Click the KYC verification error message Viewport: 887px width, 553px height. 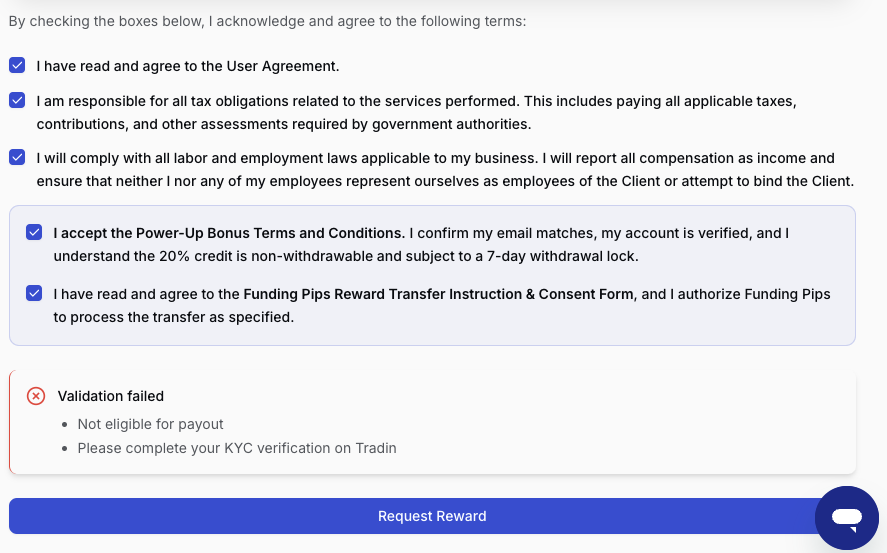[x=237, y=448]
